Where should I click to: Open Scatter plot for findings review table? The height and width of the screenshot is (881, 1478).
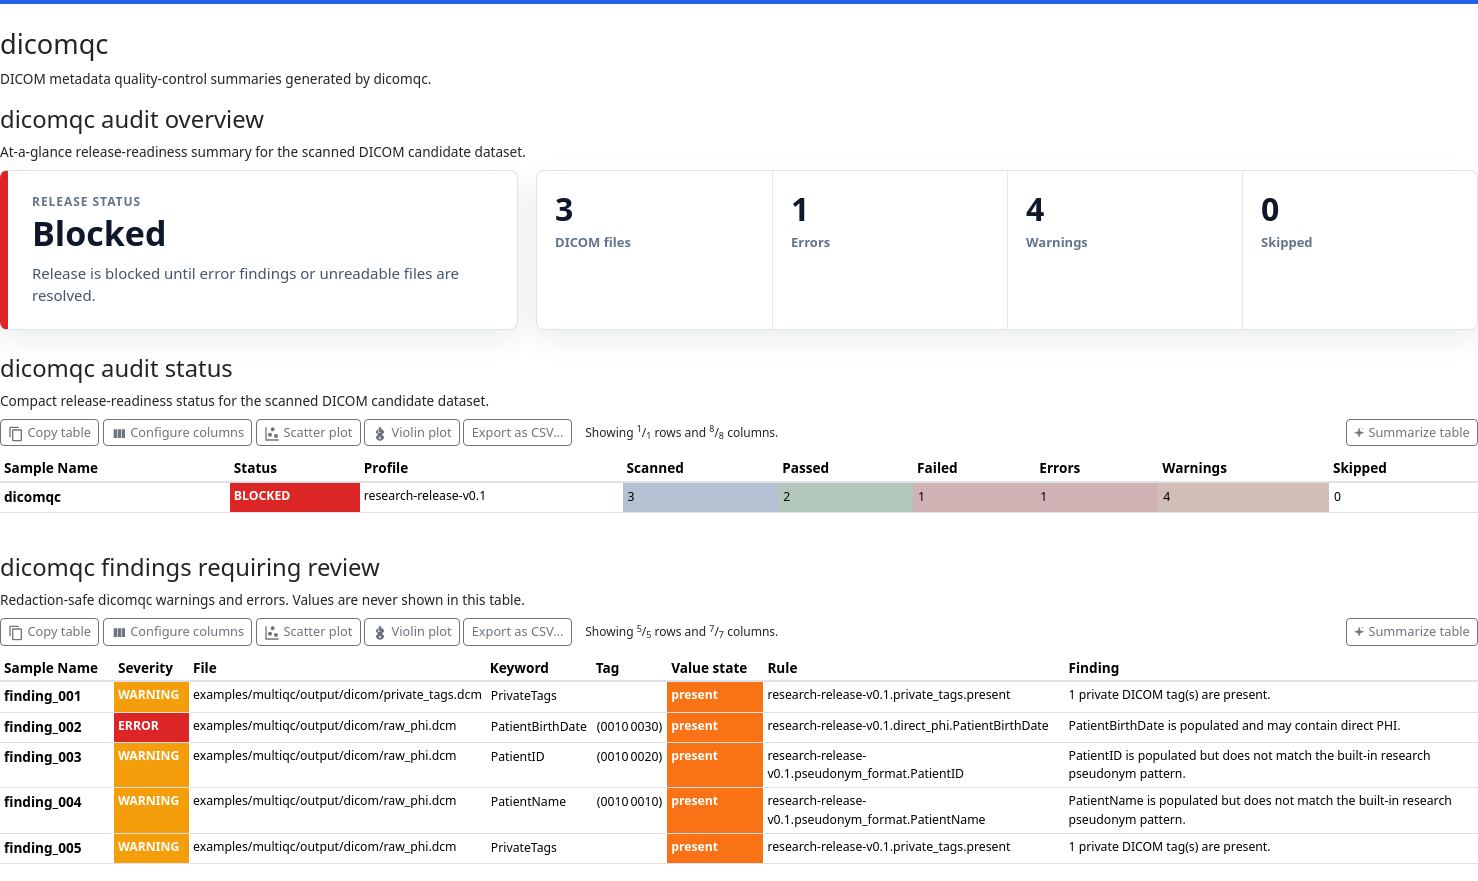click(308, 632)
